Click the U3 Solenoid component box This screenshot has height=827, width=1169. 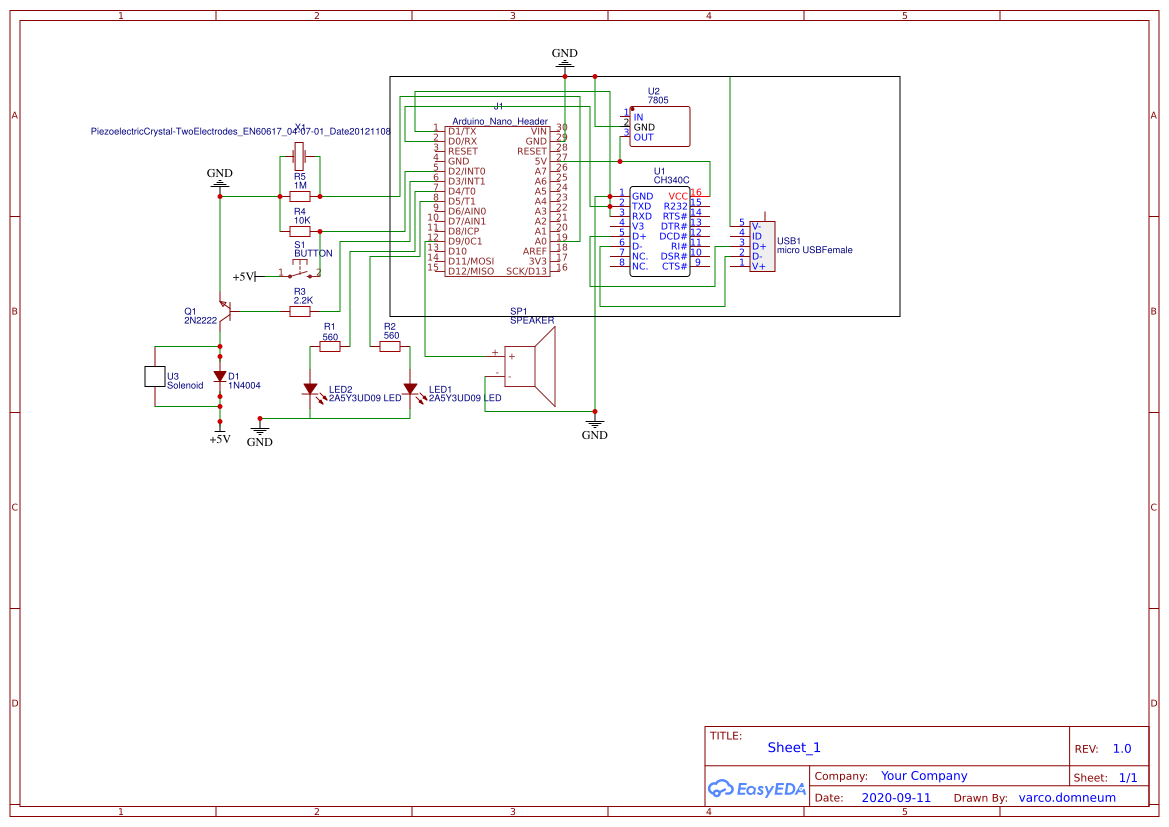tap(154, 376)
